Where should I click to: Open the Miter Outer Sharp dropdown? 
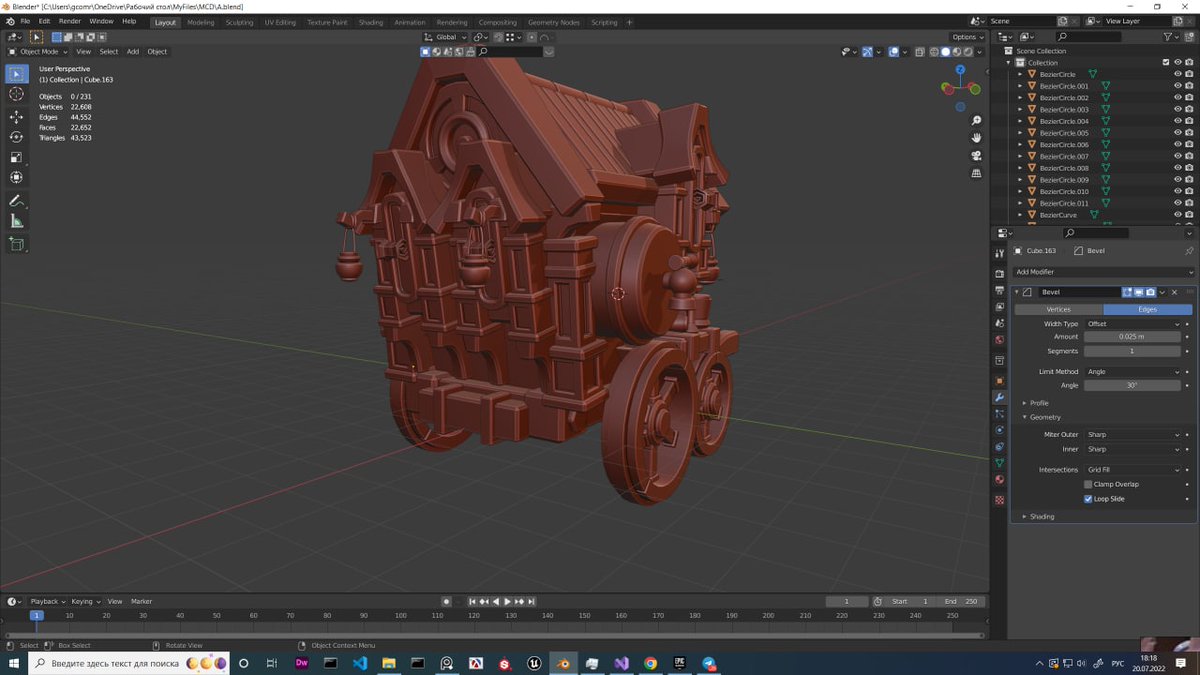click(x=1133, y=434)
